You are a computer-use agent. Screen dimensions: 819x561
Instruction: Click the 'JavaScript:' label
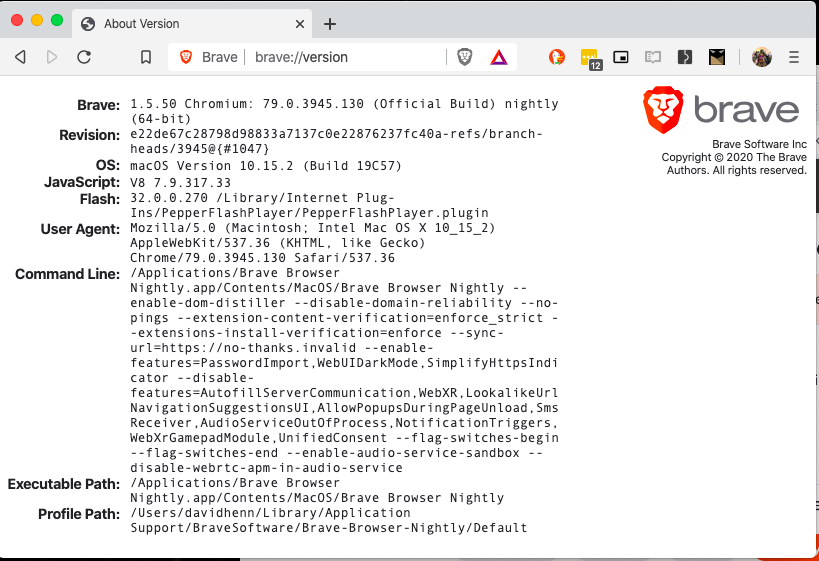coord(82,182)
